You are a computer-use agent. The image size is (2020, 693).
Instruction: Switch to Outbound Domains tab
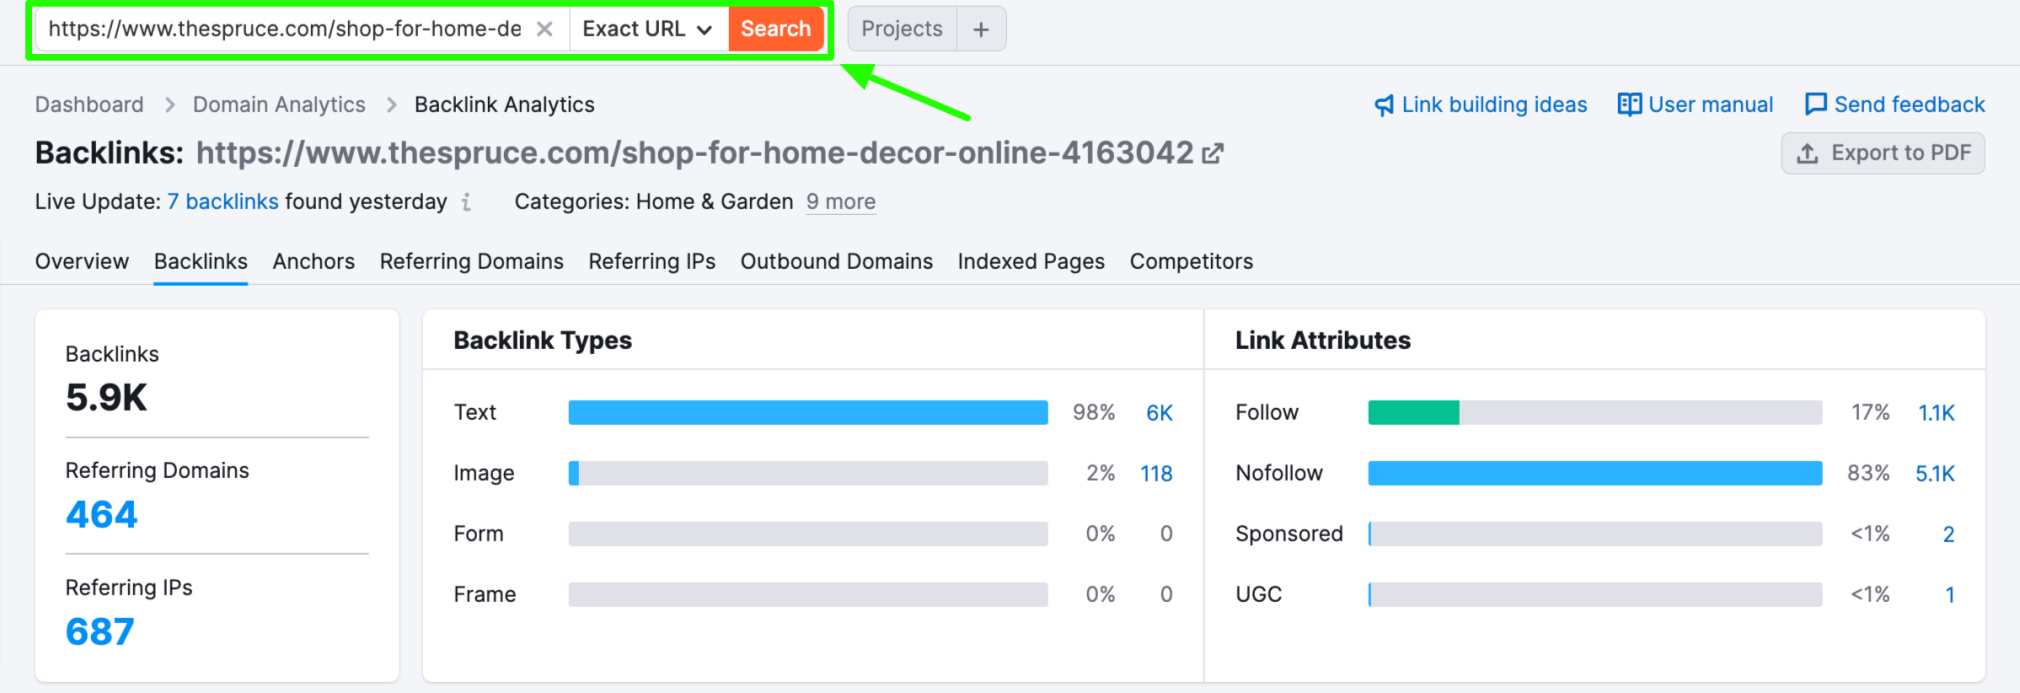(x=837, y=262)
